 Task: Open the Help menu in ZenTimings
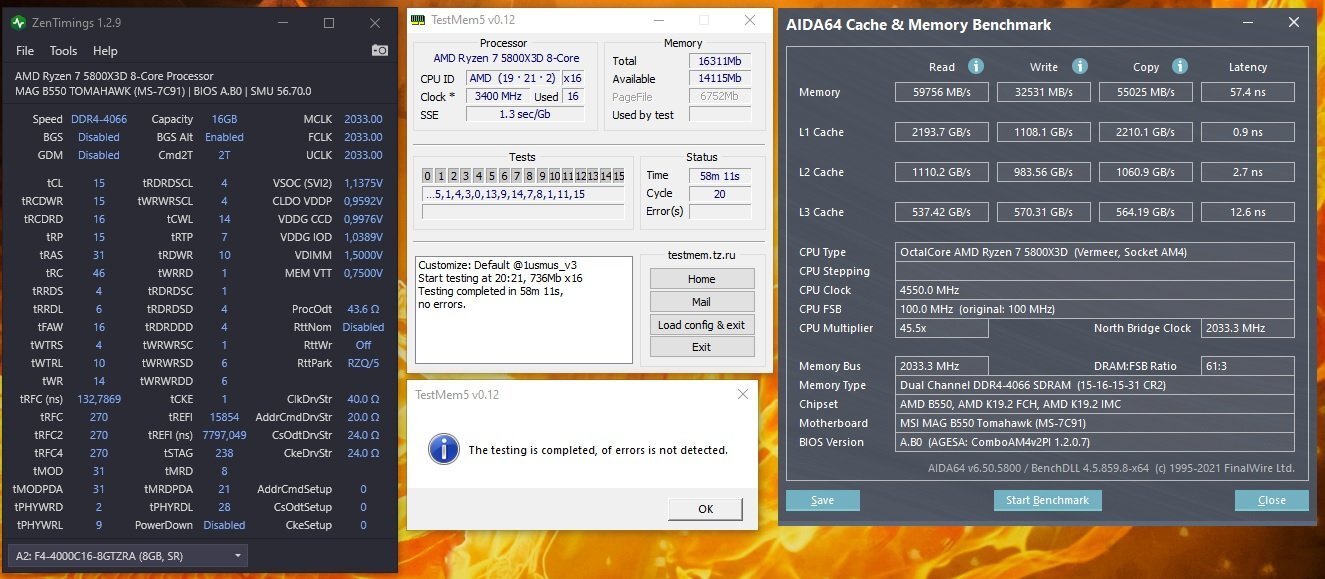coord(105,51)
